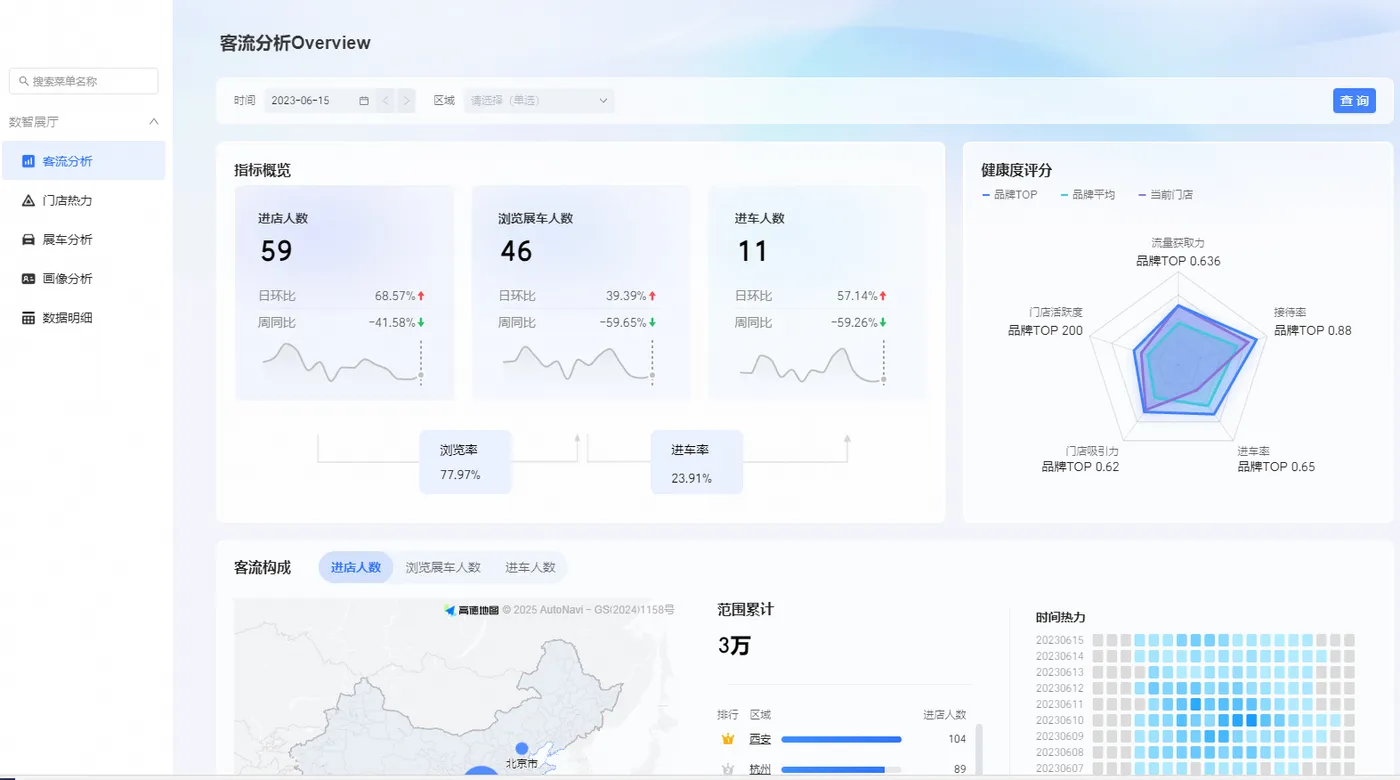Click the 北京市 marker on the map
This screenshot has height=780, width=1400.
pos(521,749)
